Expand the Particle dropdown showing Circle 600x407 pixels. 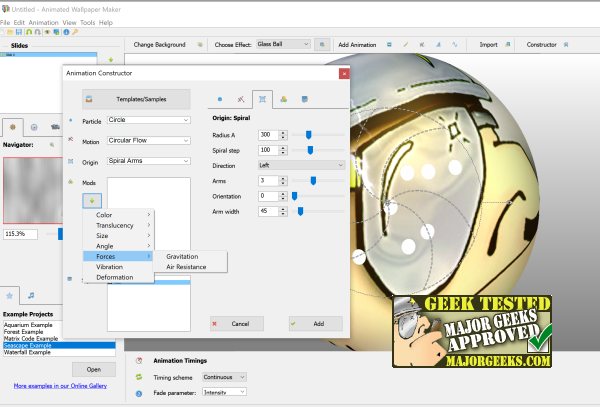click(x=148, y=120)
